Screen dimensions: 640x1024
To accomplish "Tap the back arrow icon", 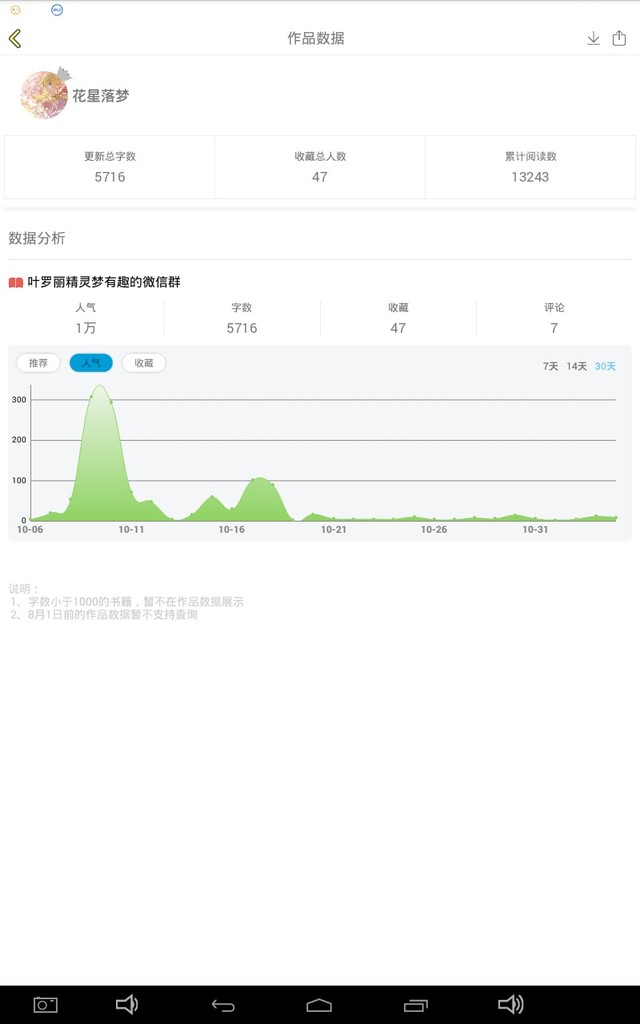I will tap(15, 39).
